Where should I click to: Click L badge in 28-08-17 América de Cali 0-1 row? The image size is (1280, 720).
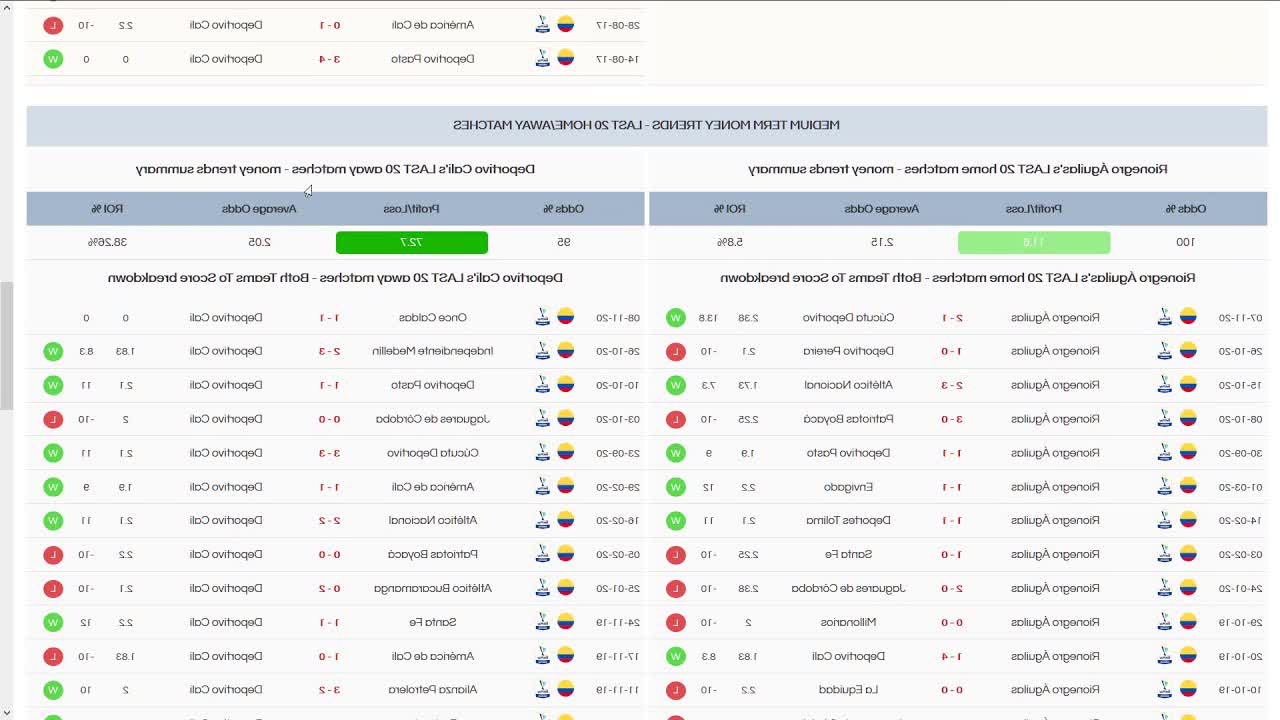point(54,25)
